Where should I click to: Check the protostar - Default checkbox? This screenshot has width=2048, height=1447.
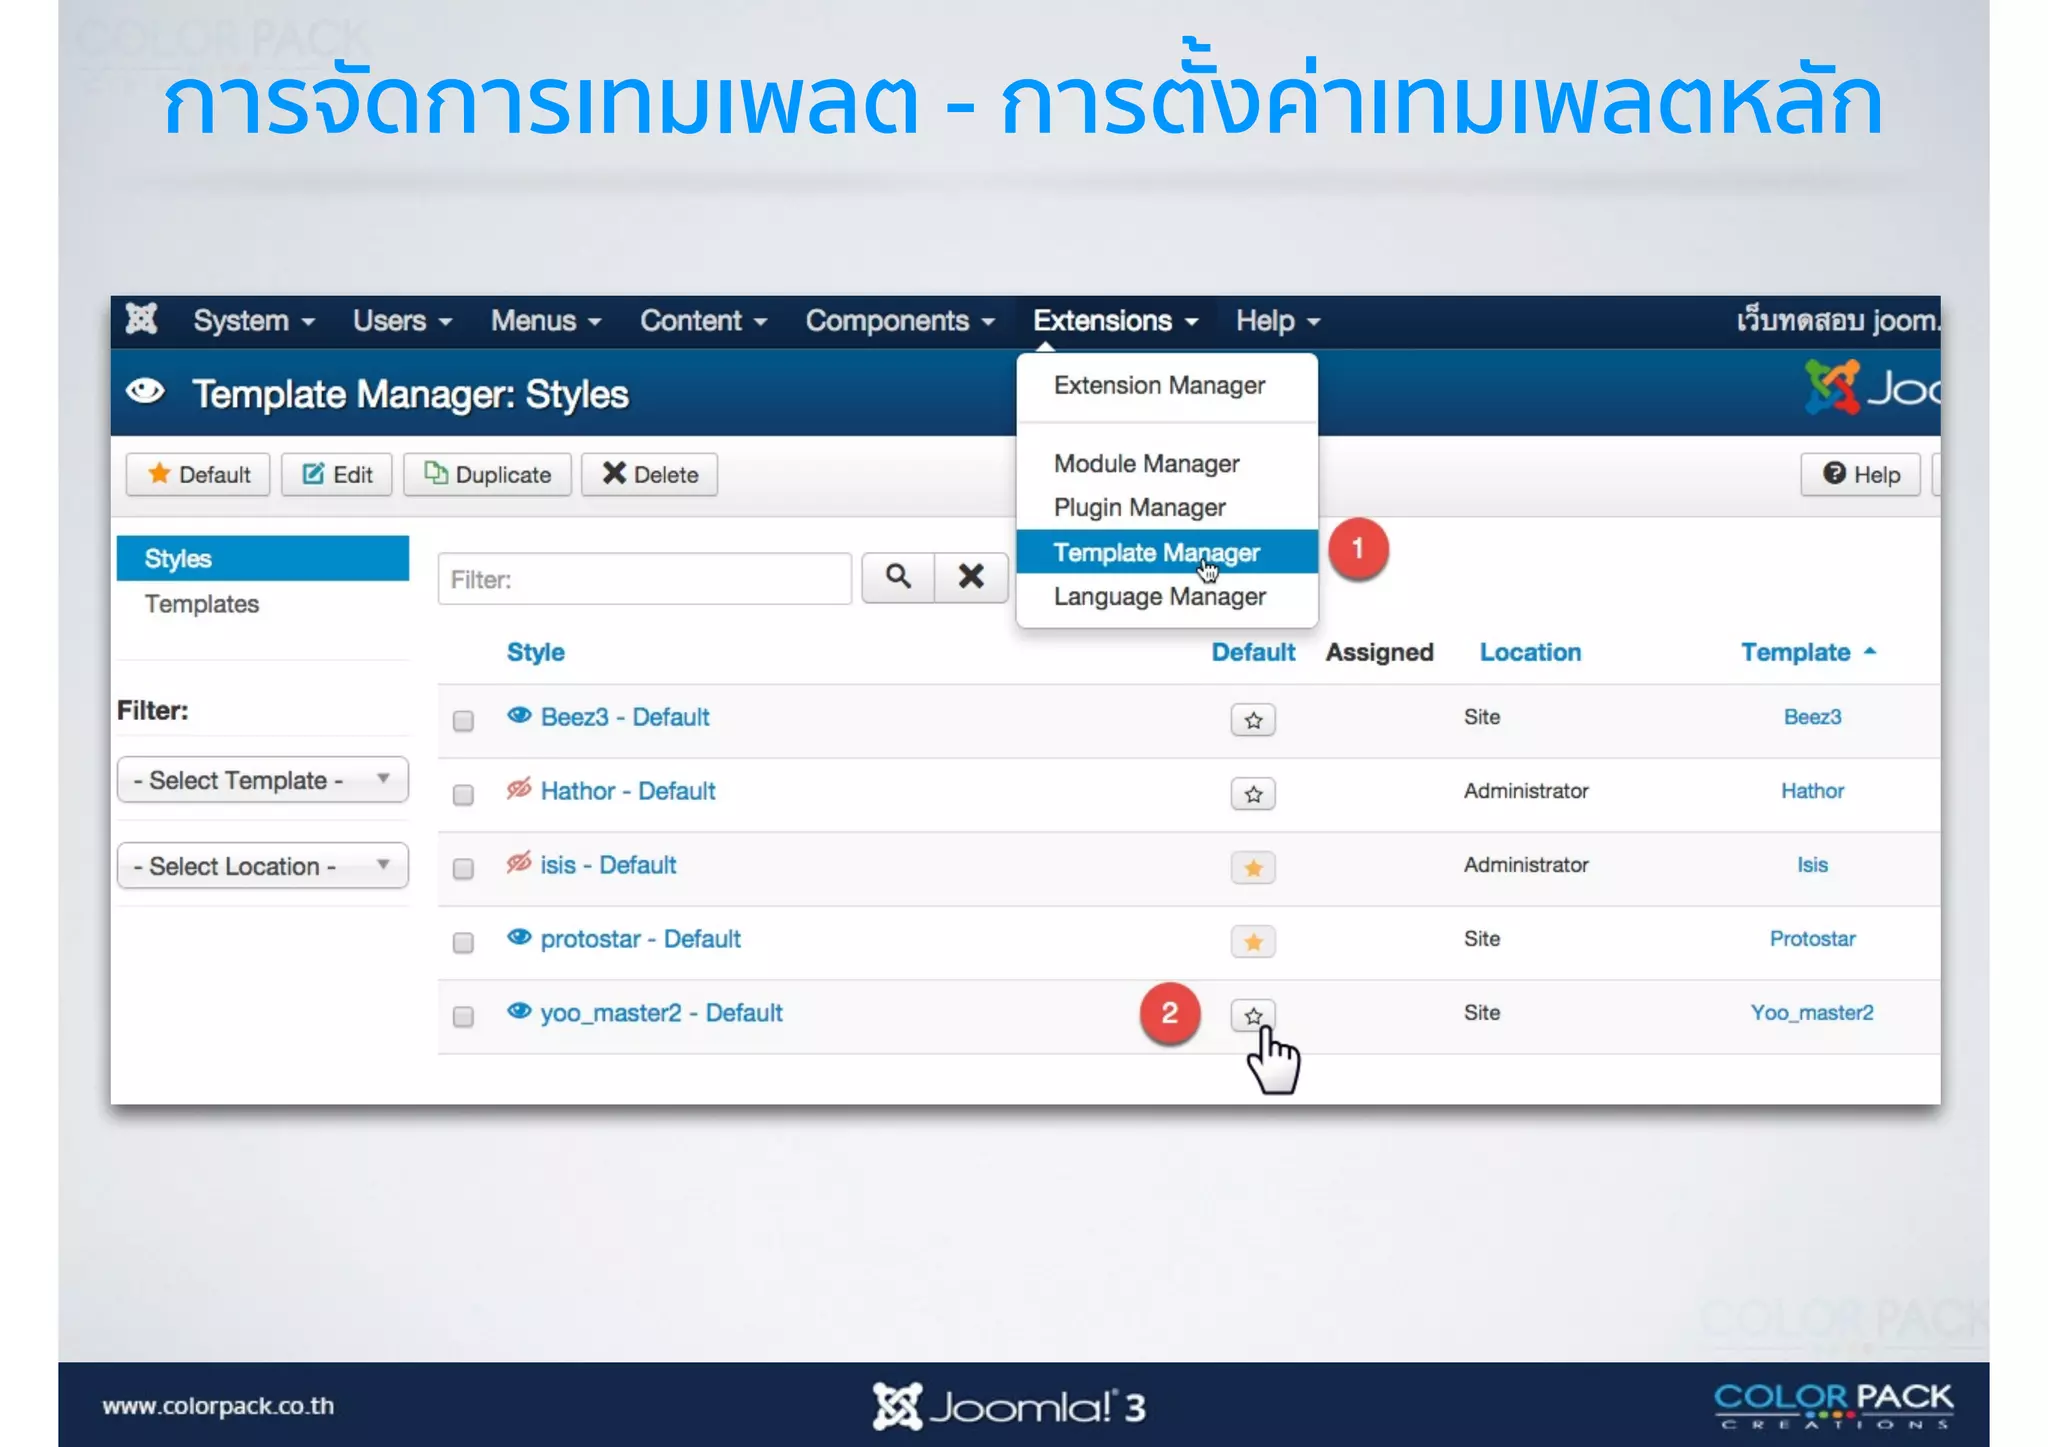coord(463,943)
